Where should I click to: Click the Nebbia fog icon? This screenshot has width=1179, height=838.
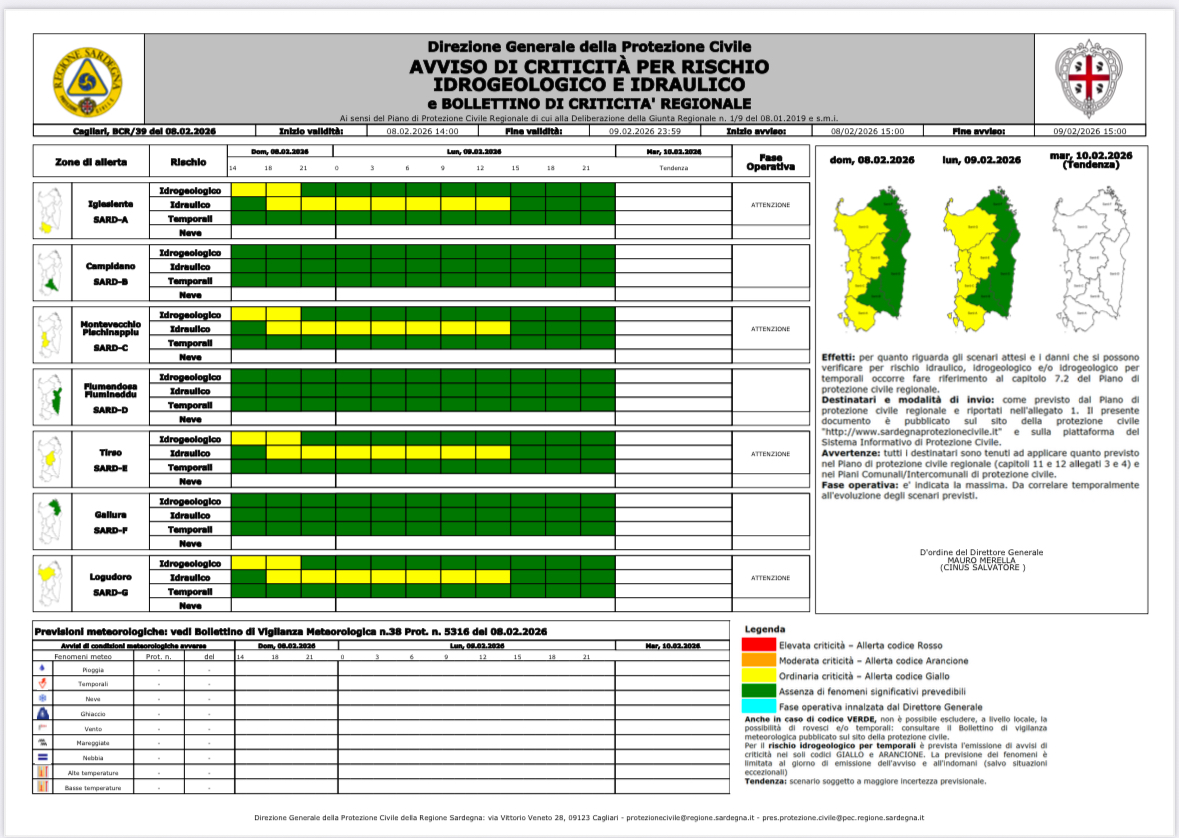coord(42,758)
